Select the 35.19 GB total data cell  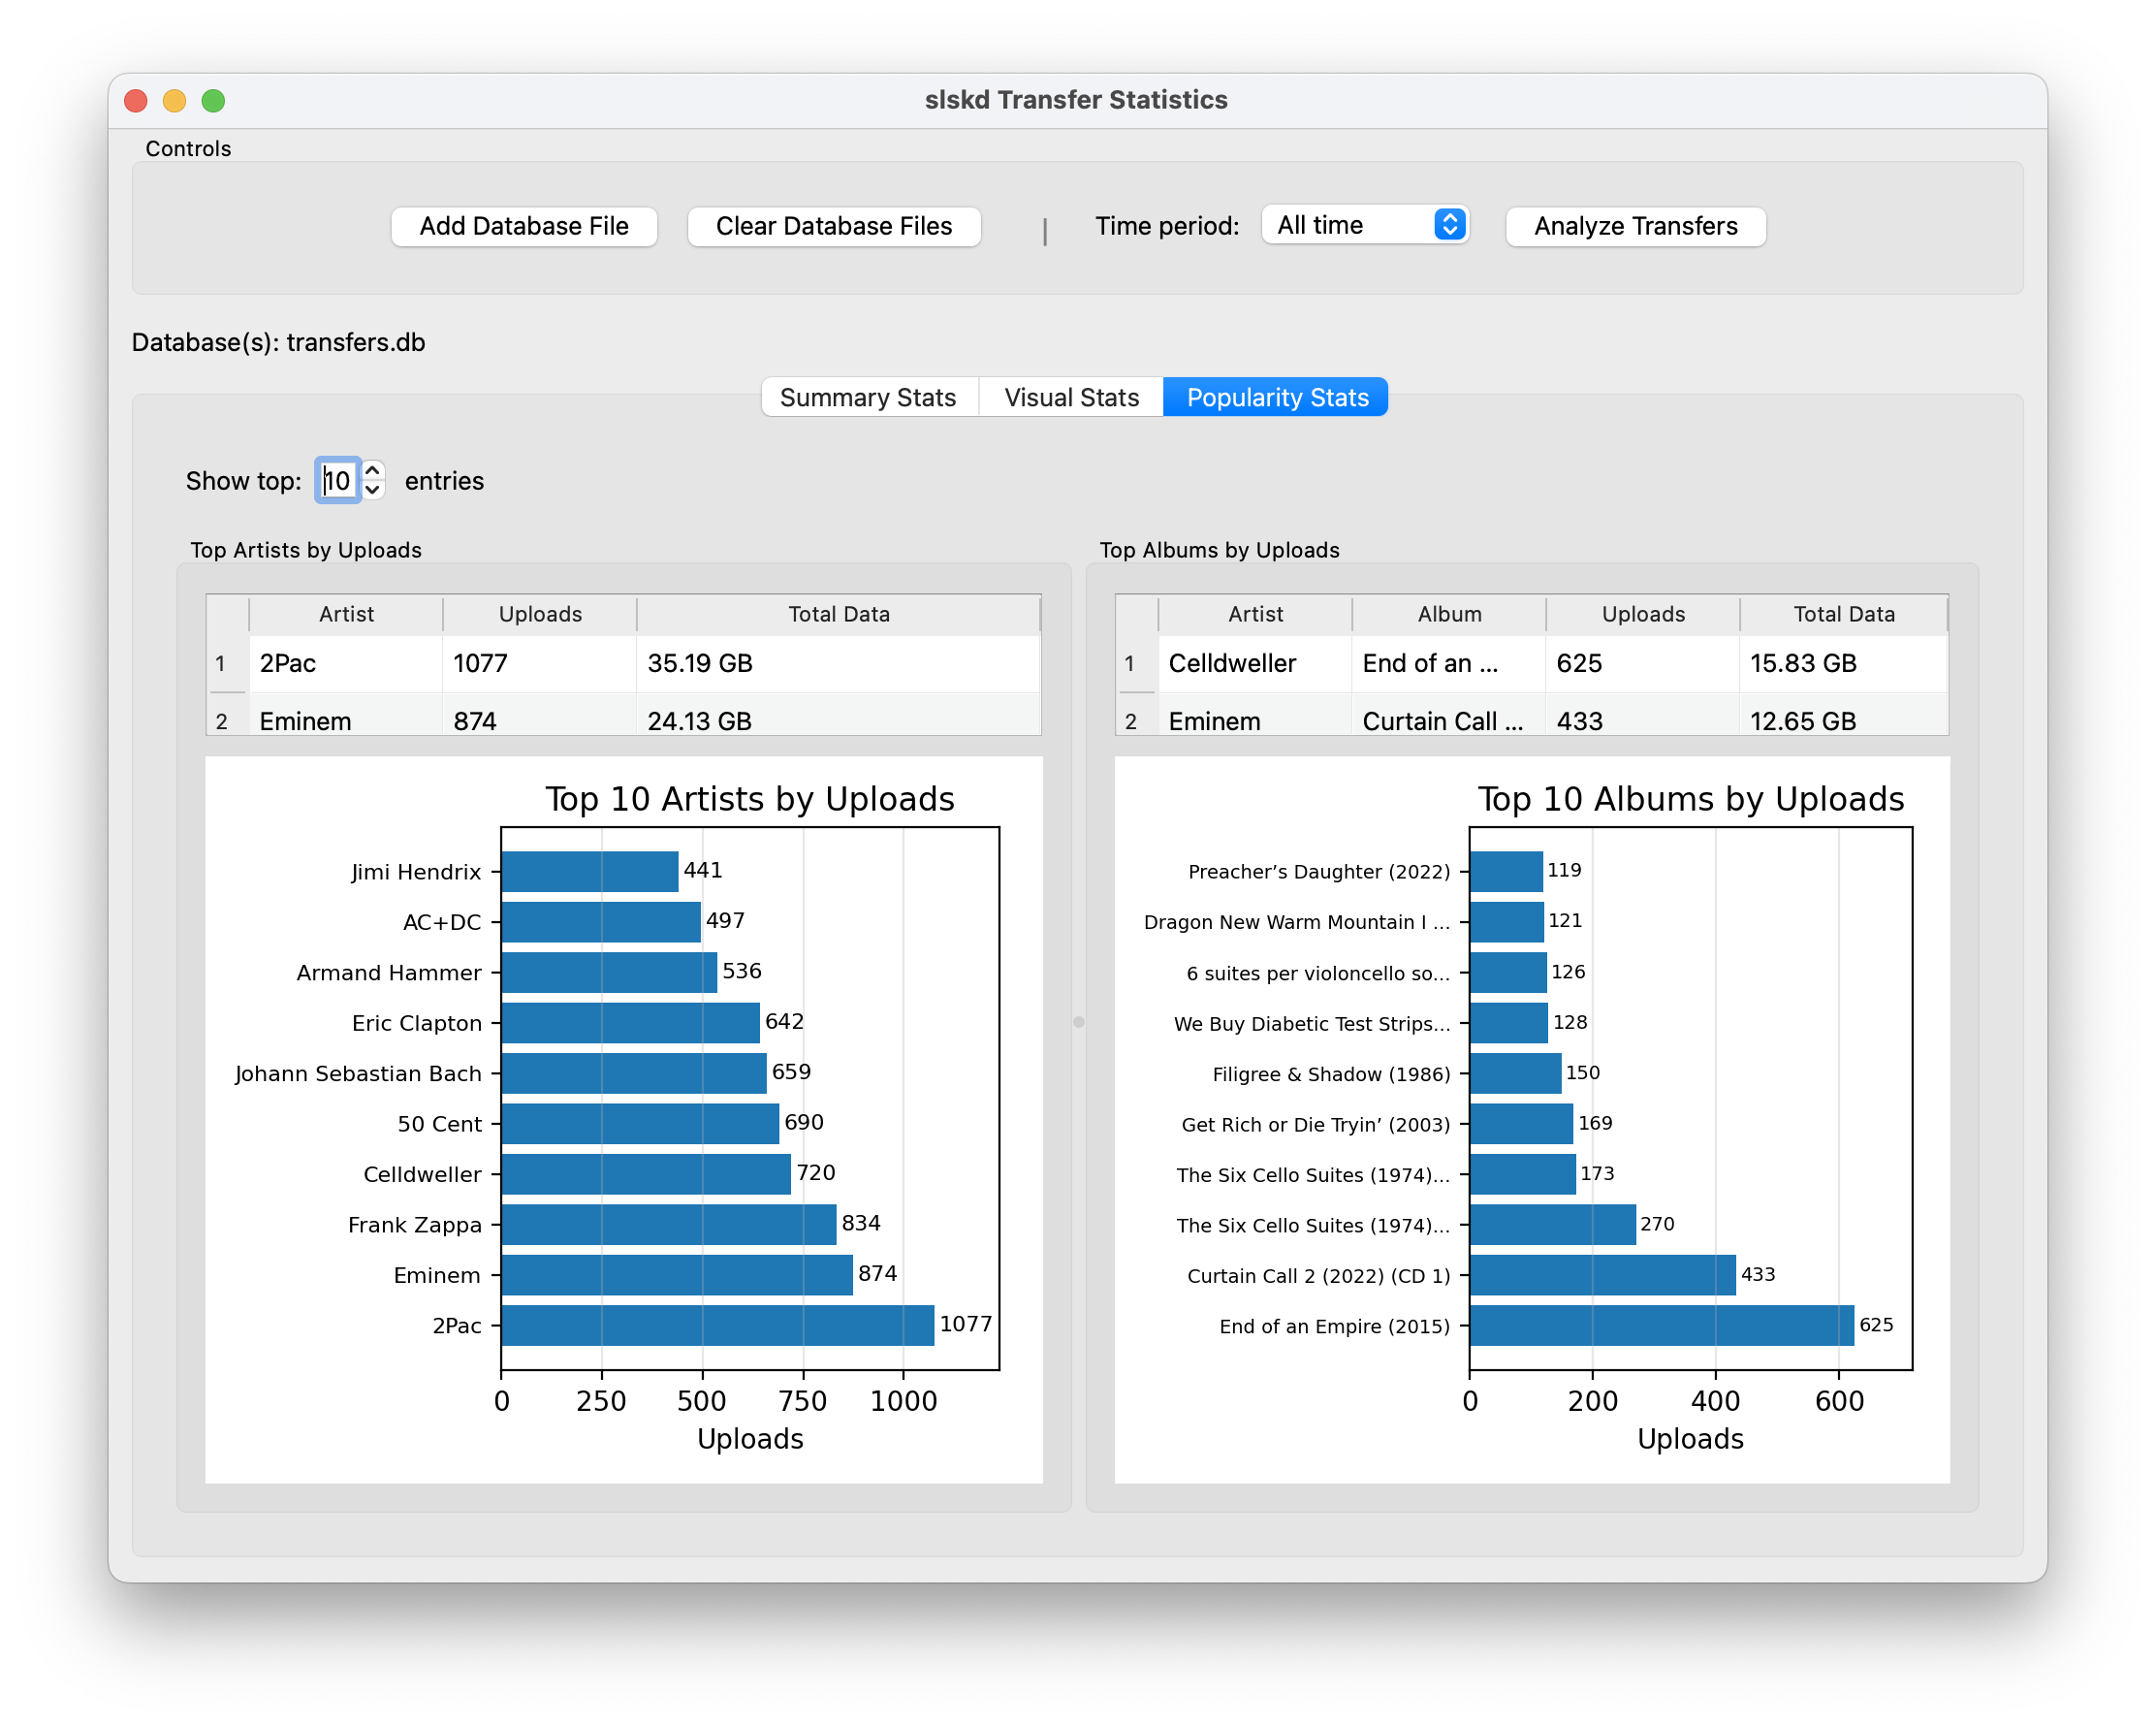click(838, 663)
